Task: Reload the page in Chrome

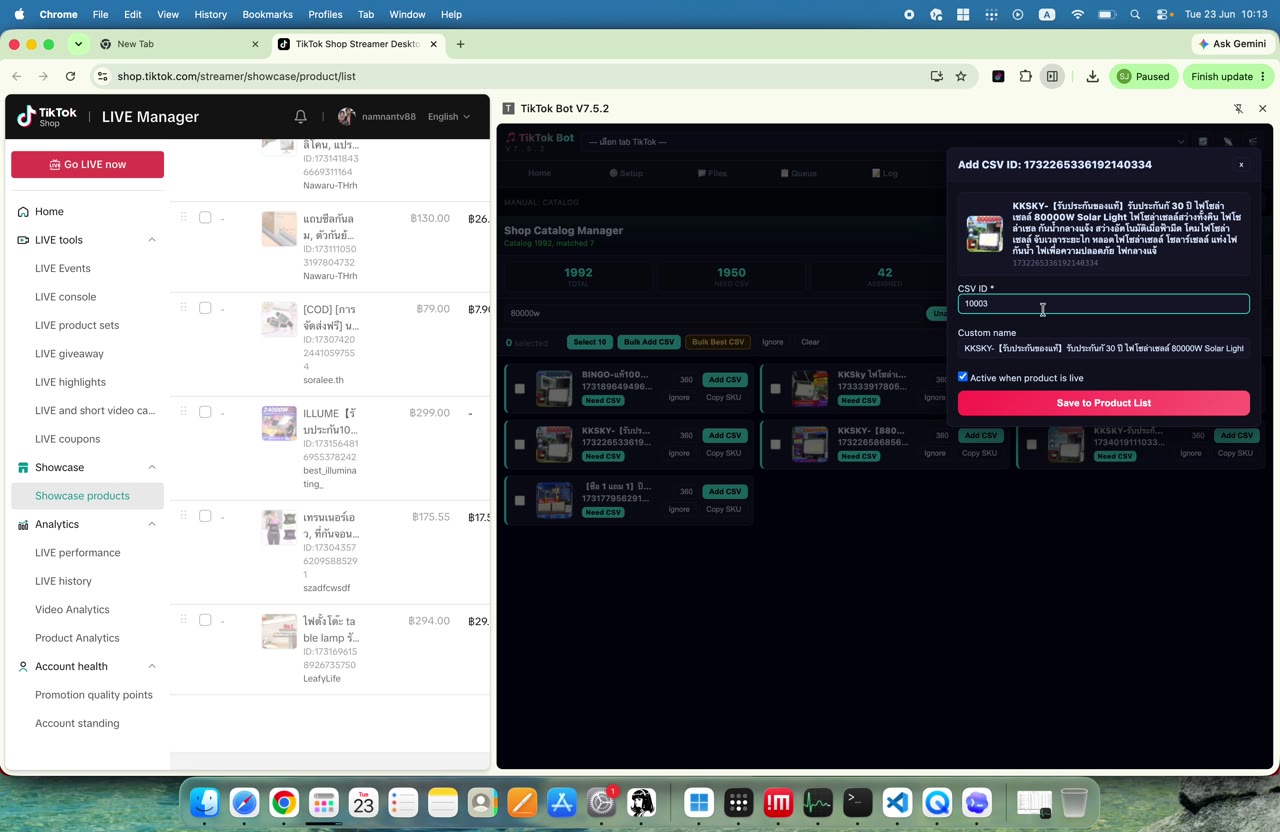Action: coord(70,76)
